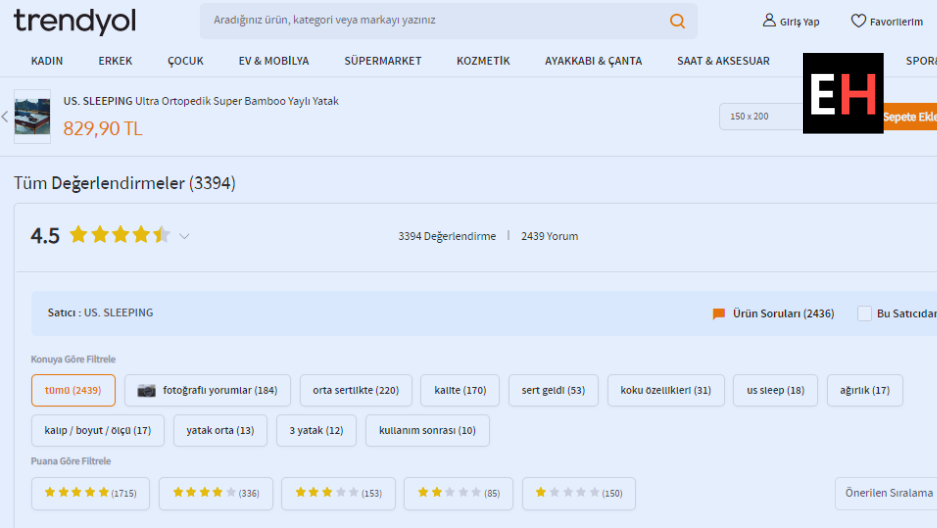
Task: Select the ağırlık (17) filter
Action: 865,391
